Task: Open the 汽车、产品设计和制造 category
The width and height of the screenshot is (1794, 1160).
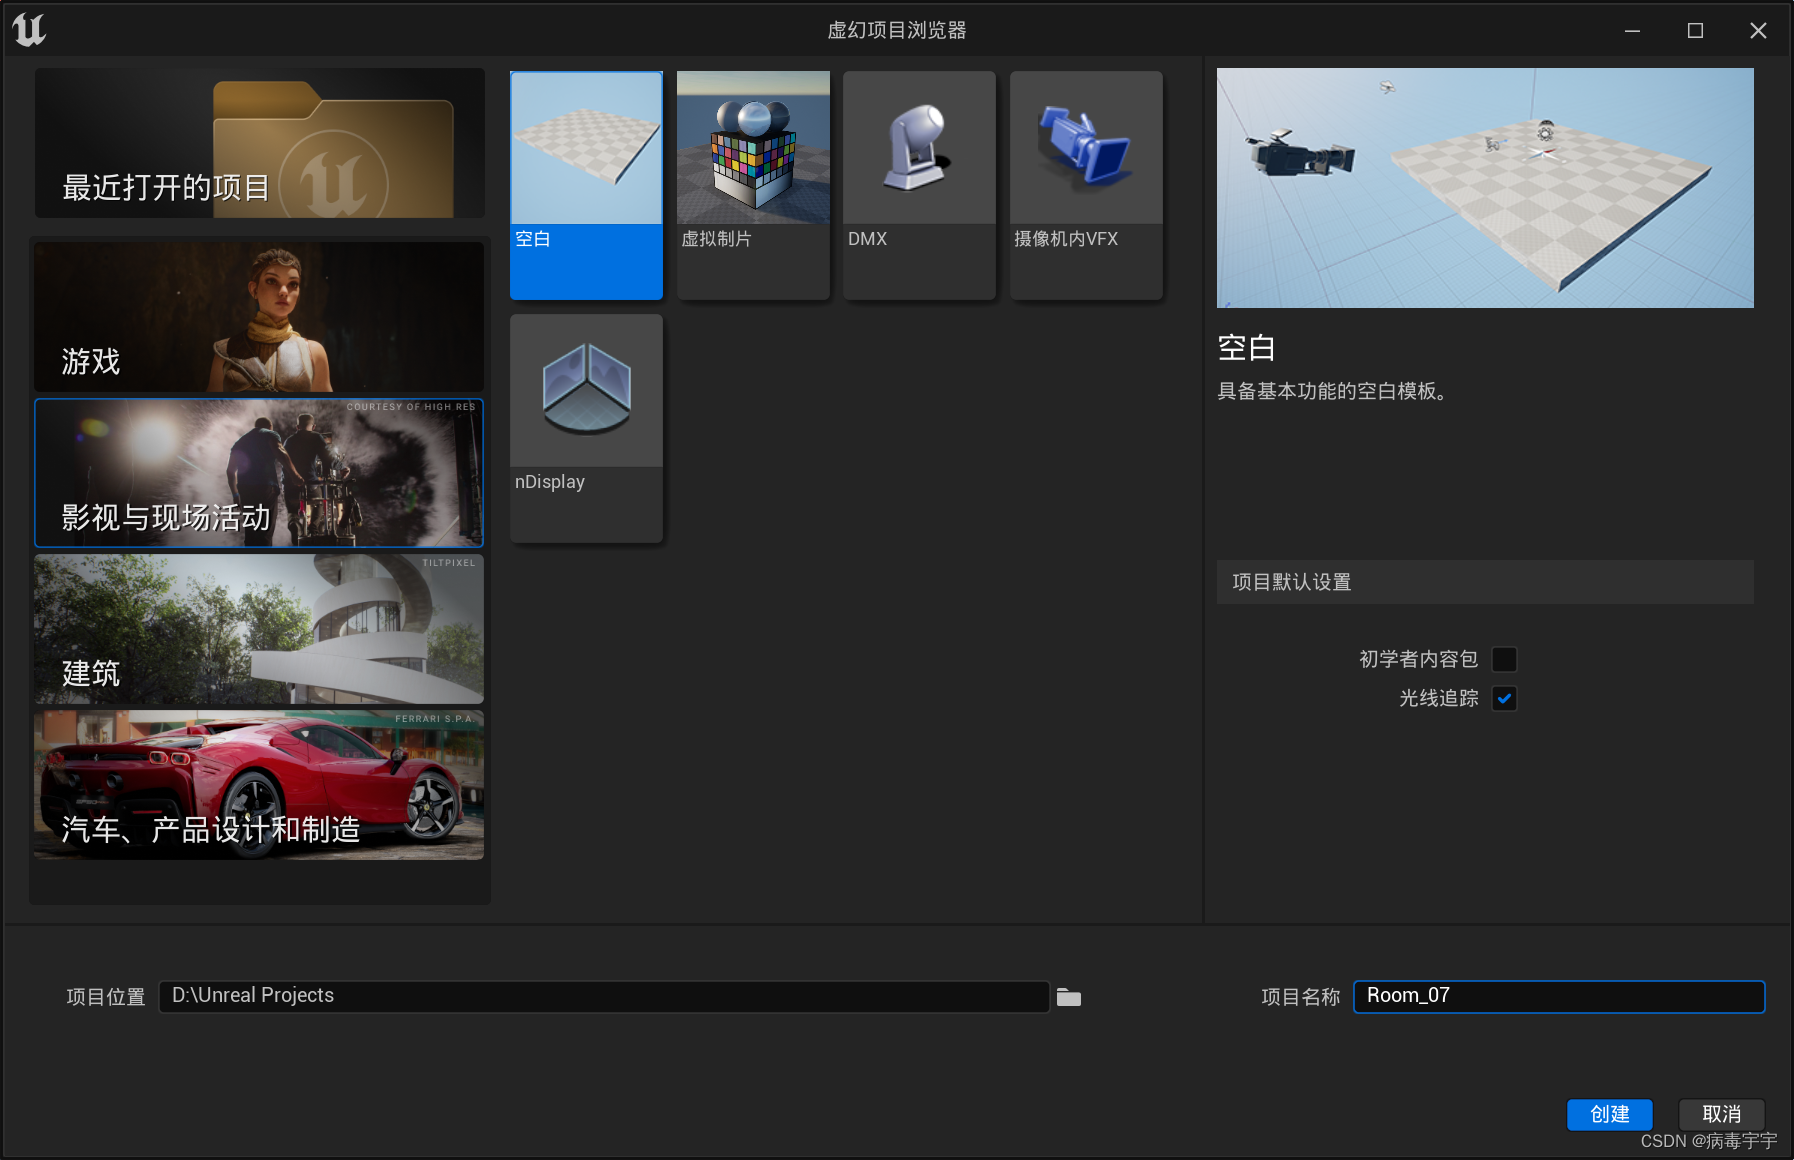Action: tap(258, 785)
